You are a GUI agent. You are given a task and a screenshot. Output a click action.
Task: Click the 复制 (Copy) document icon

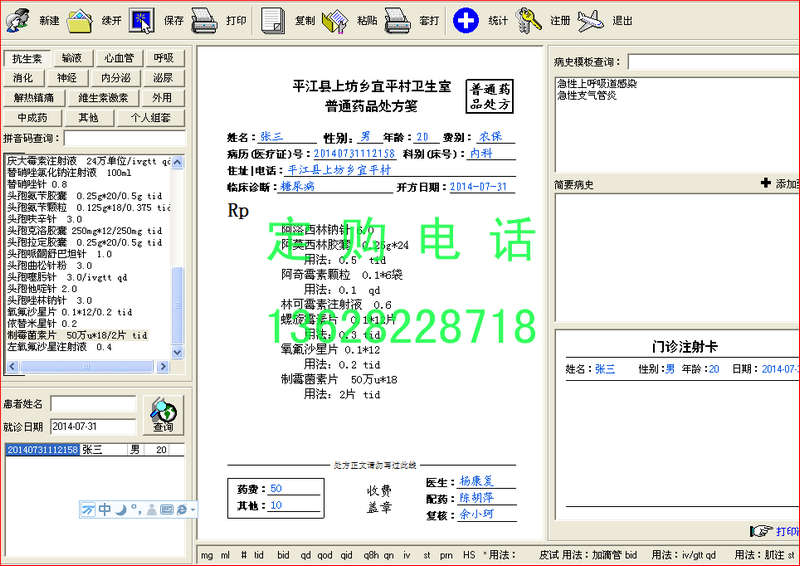[273, 21]
